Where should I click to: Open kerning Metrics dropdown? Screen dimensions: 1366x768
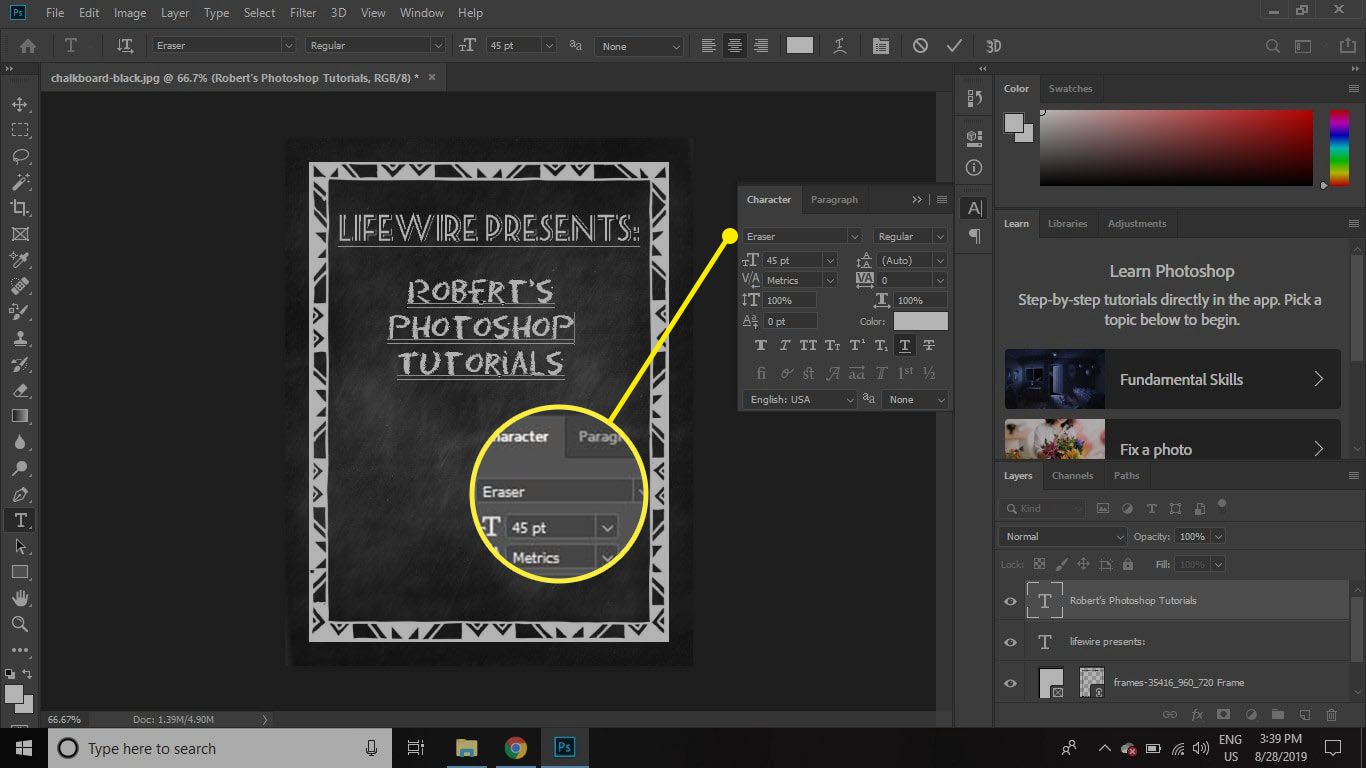[829, 281]
